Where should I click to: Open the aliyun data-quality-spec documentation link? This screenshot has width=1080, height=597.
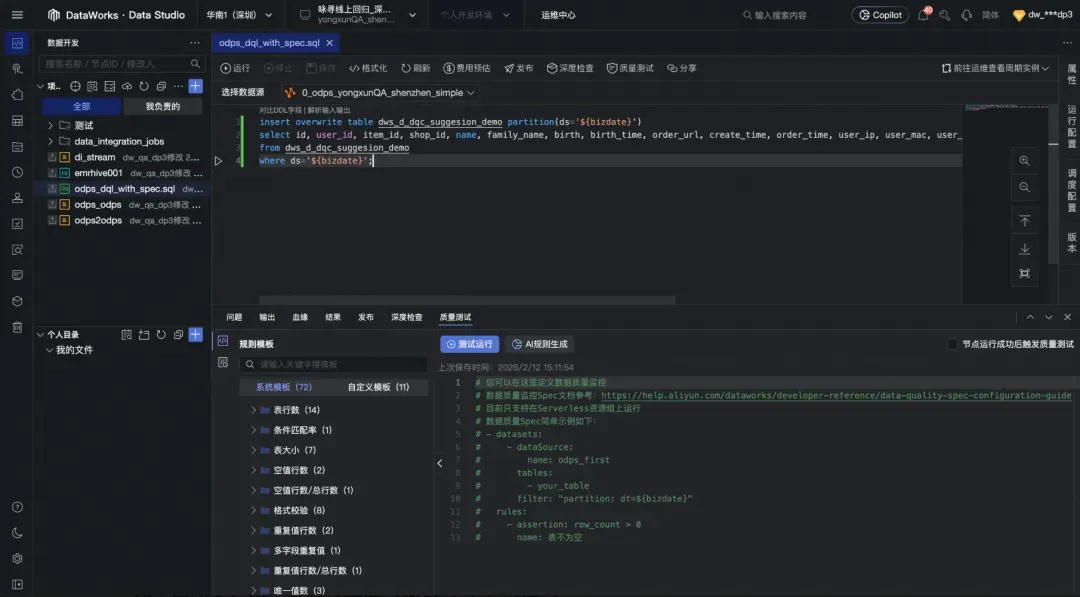click(x=835, y=395)
